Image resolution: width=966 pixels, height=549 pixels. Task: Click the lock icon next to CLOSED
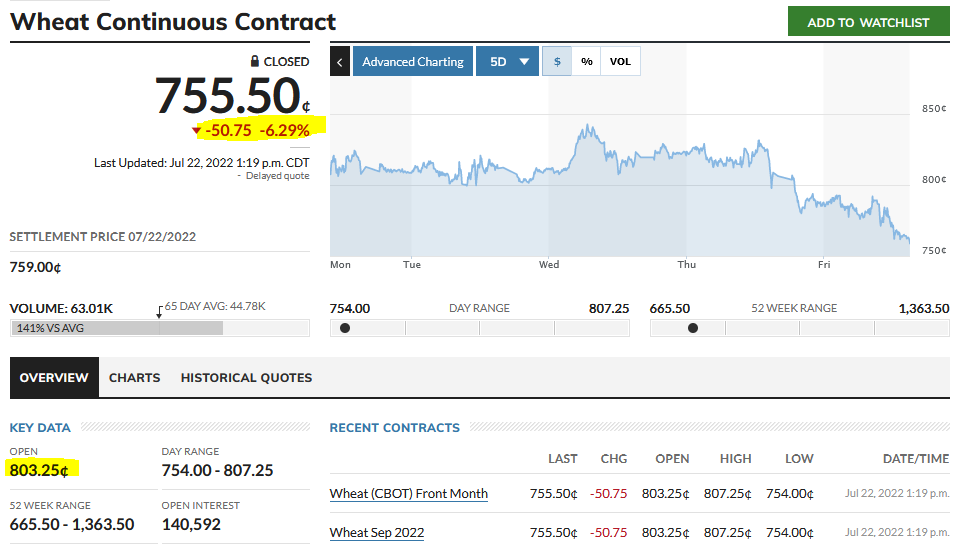[x=255, y=61]
